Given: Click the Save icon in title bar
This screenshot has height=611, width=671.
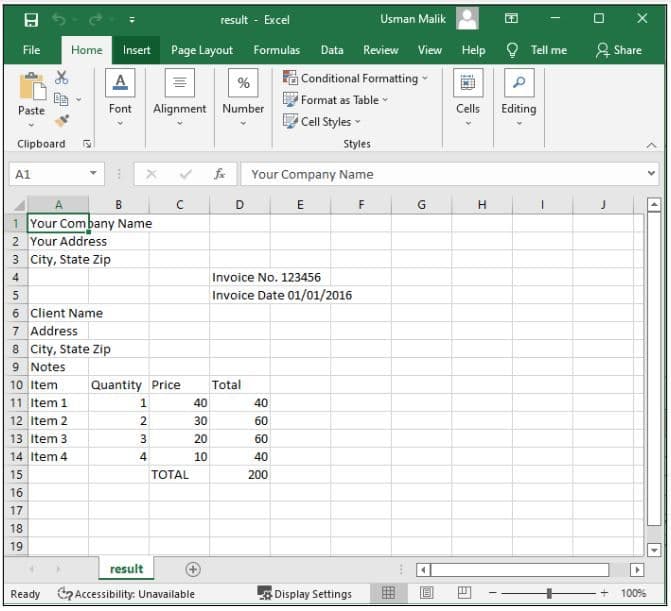Looking at the screenshot, I should pos(31,19).
